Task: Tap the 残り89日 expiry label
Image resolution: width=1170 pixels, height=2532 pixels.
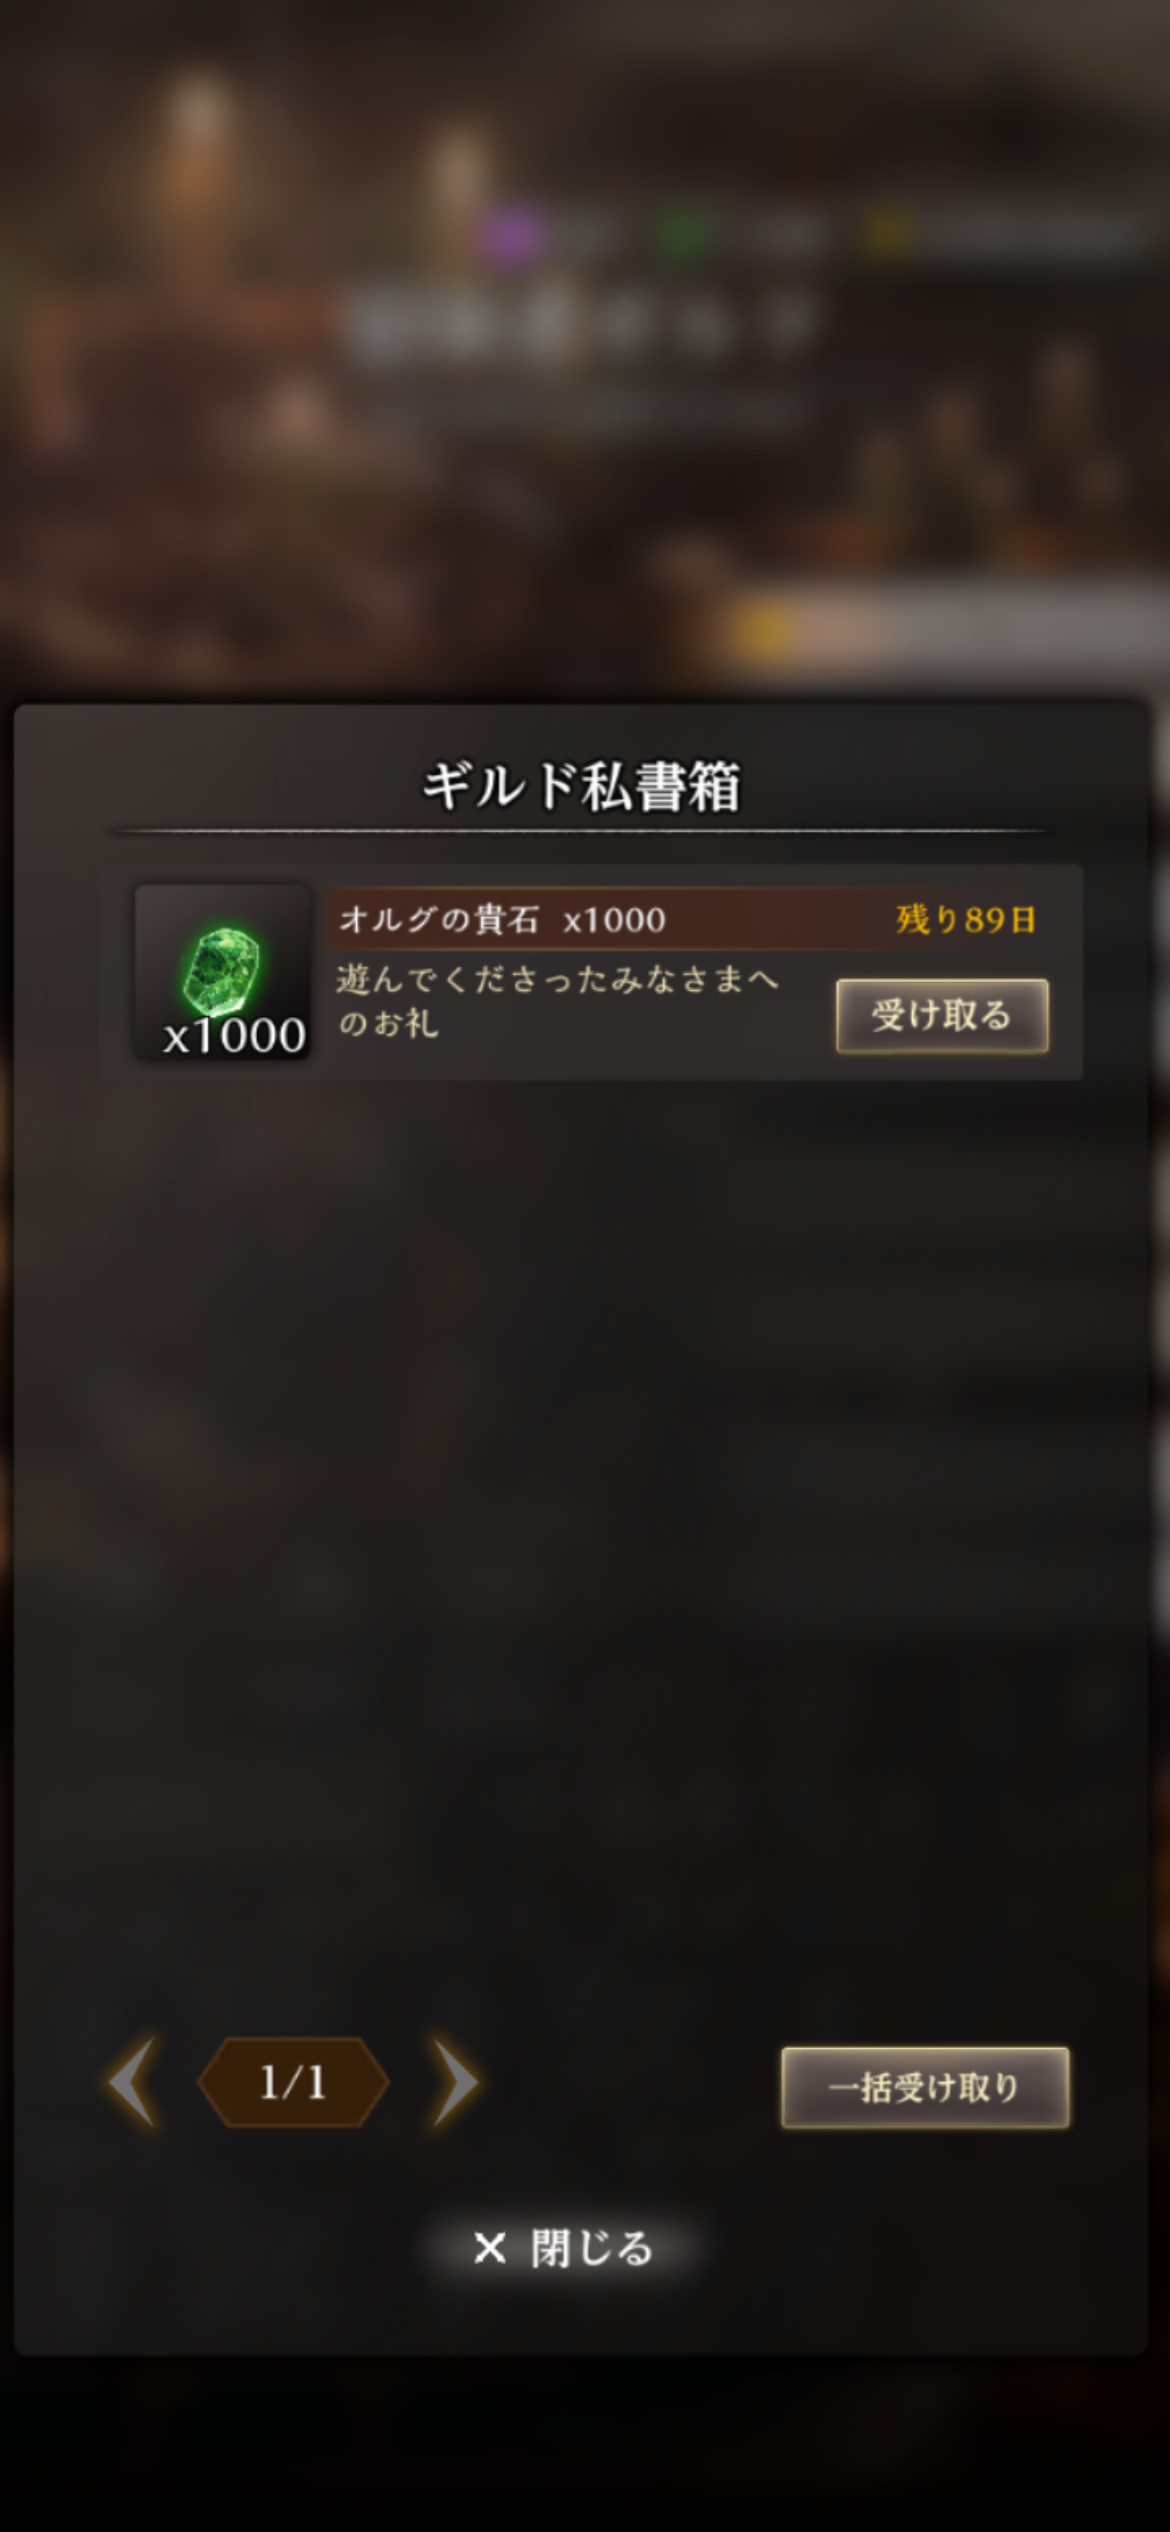Action: tap(966, 919)
